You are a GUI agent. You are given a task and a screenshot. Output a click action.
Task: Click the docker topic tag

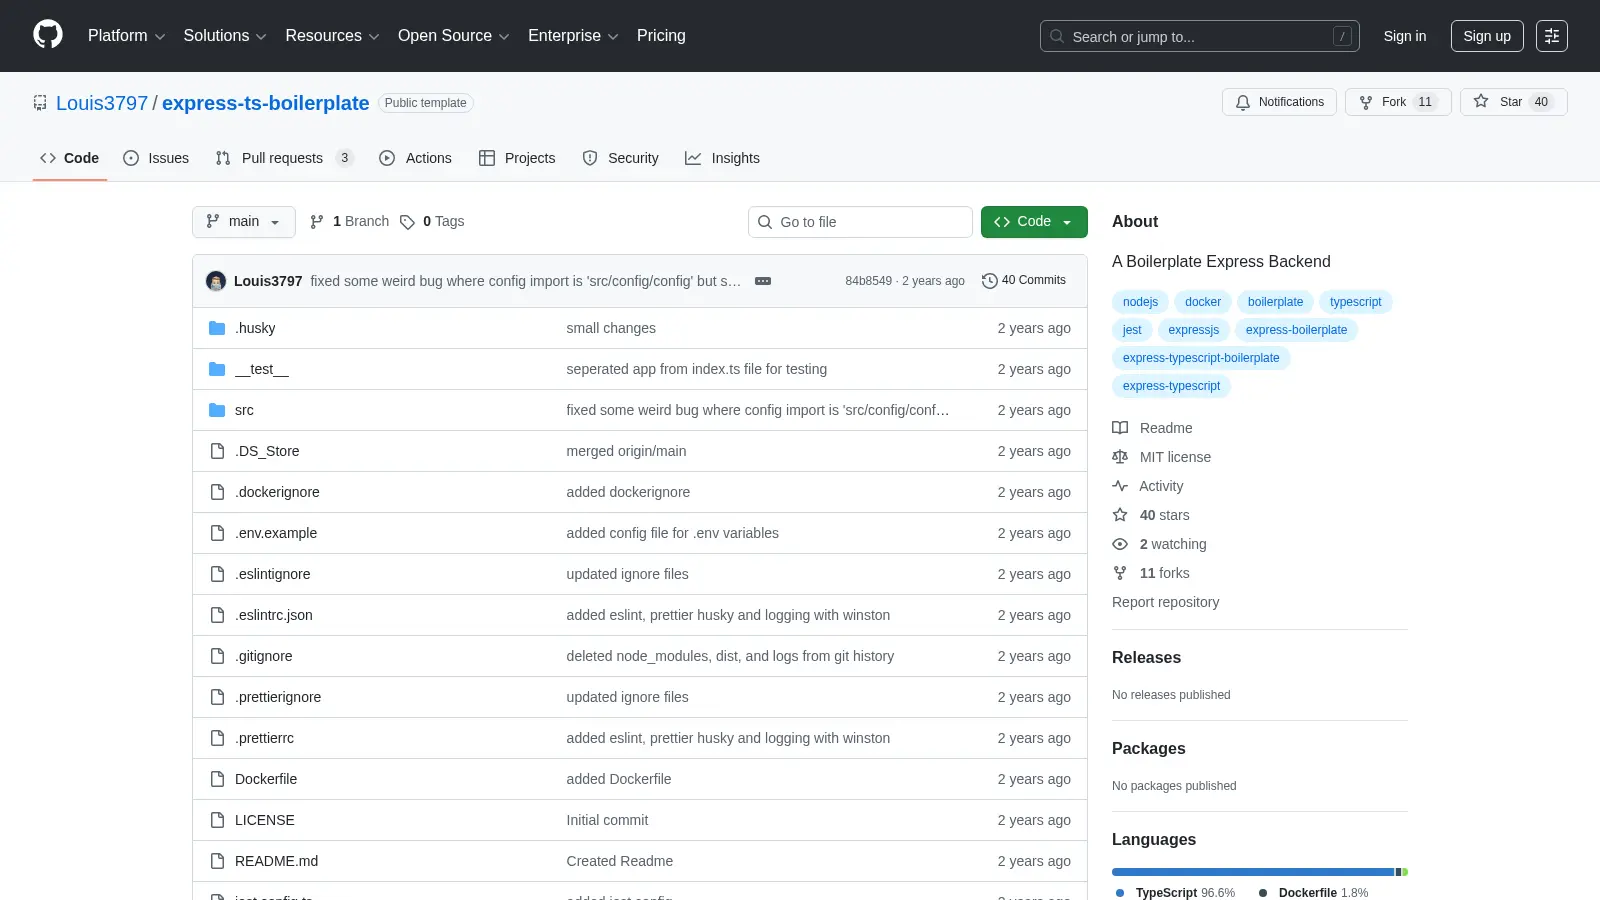(1203, 302)
